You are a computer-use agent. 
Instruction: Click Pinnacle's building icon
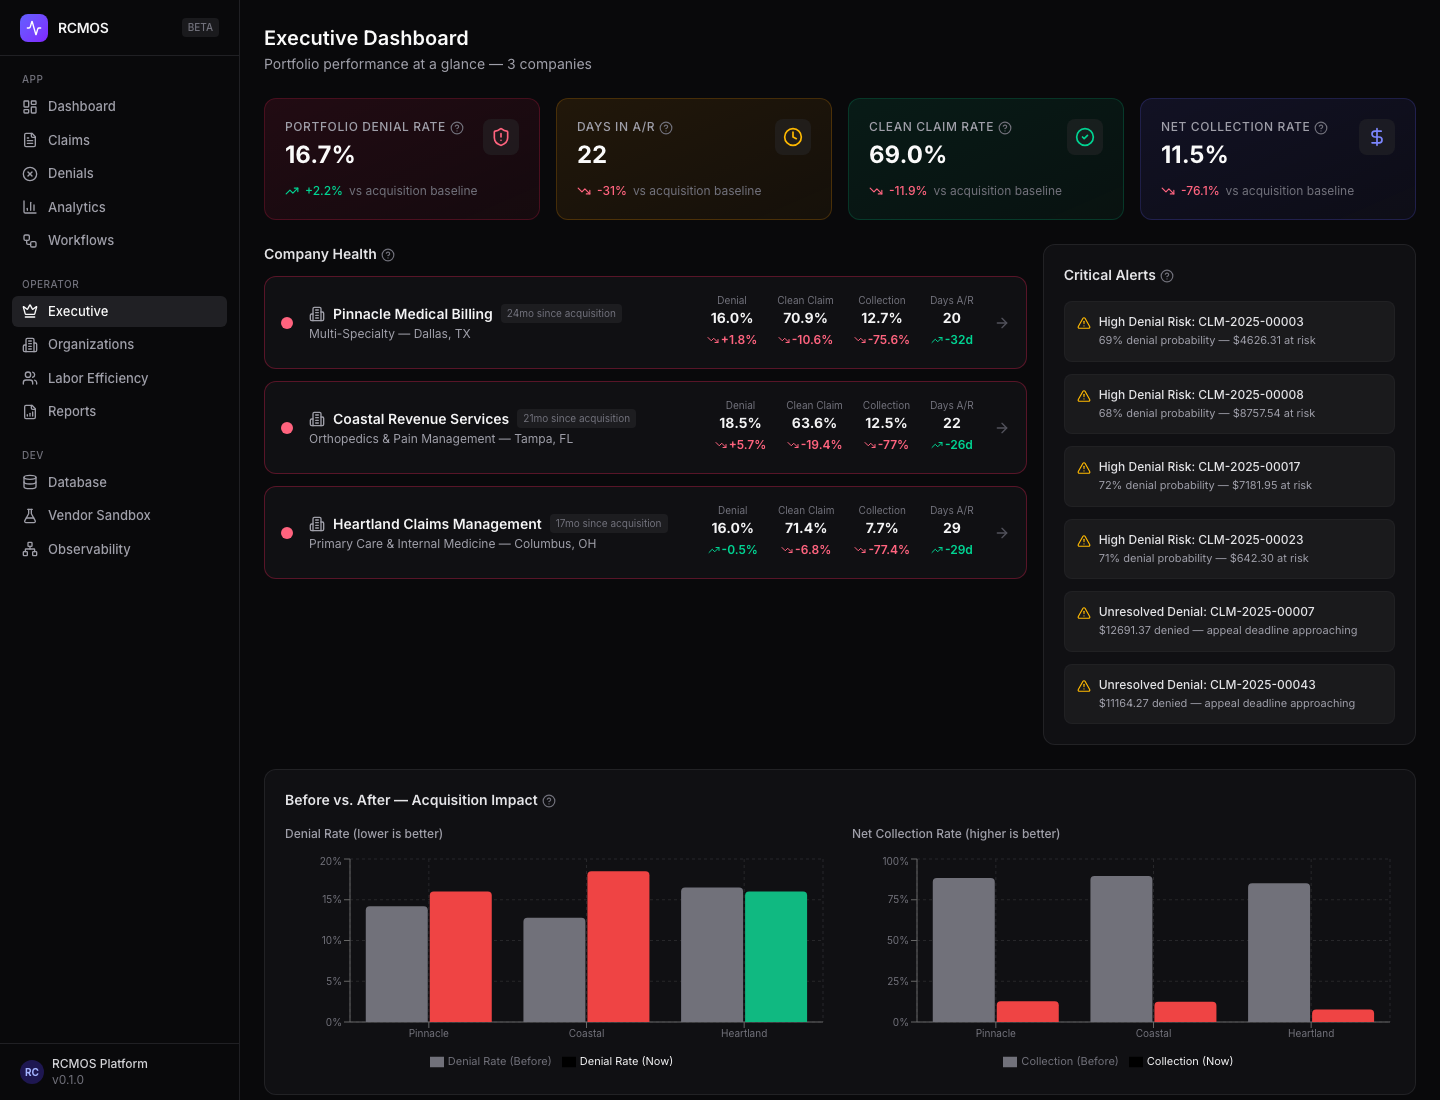pyautogui.click(x=317, y=314)
